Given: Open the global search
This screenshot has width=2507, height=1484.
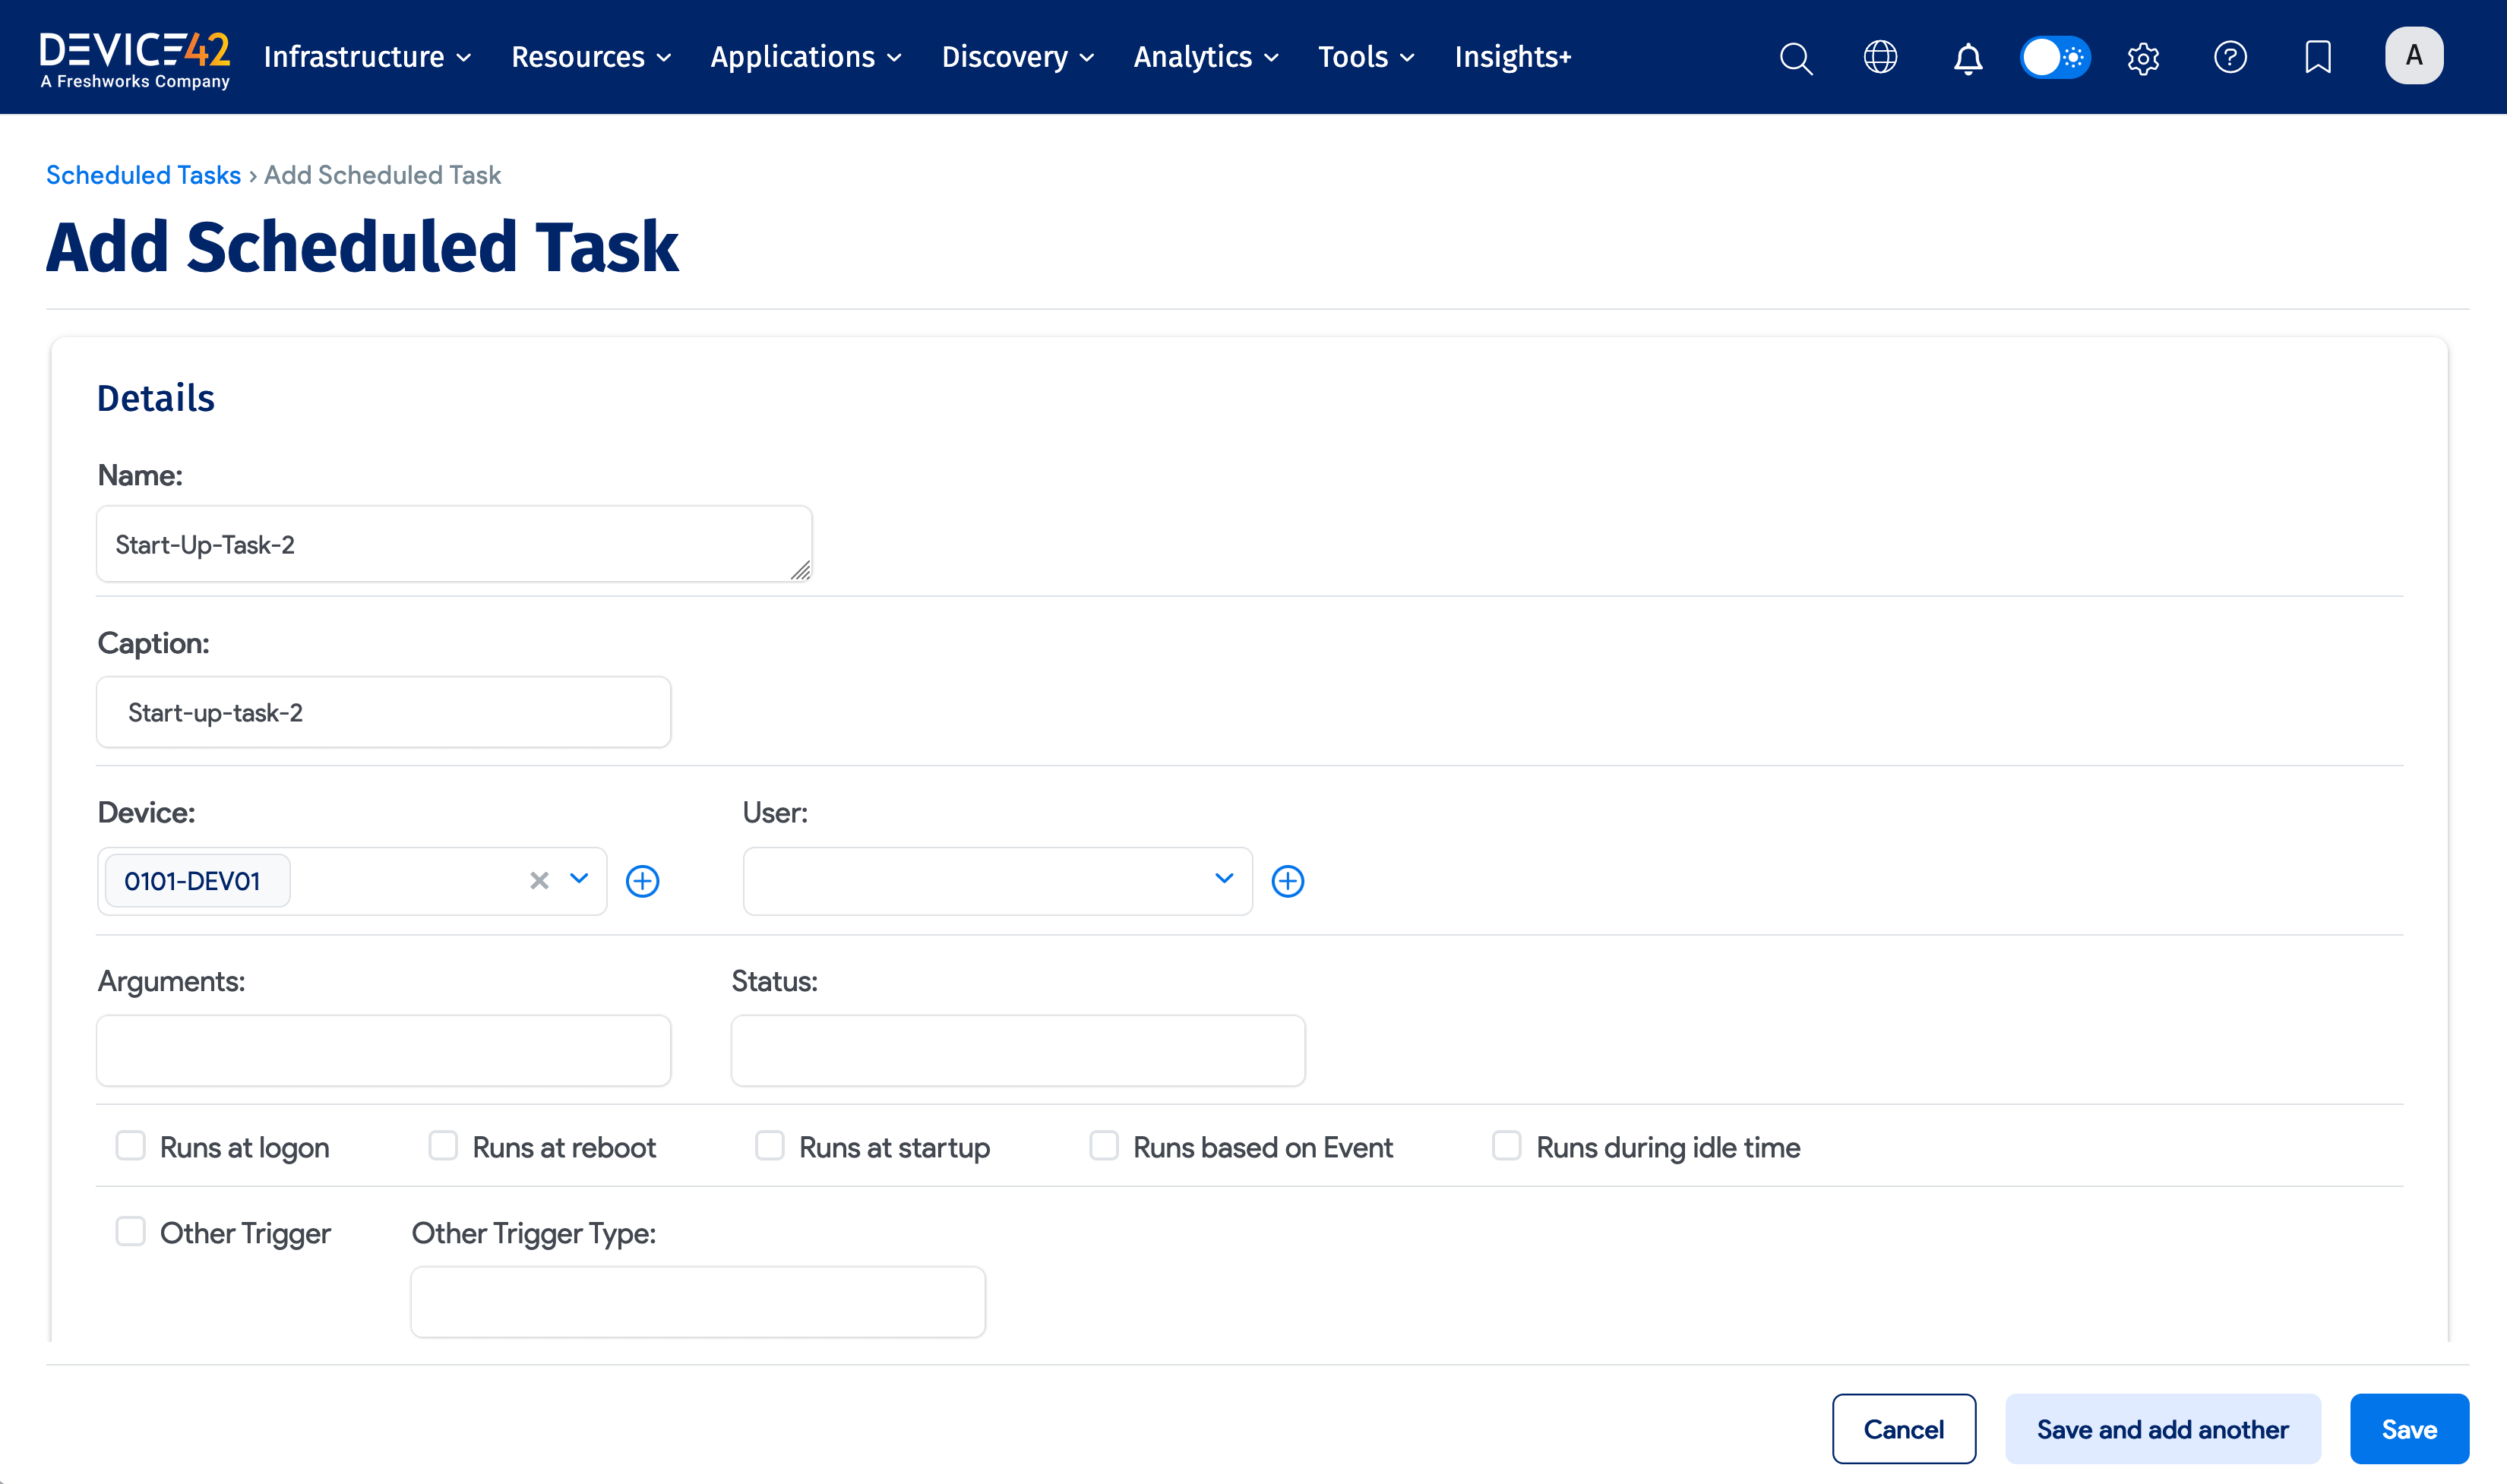Looking at the screenshot, I should tap(1795, 57).
